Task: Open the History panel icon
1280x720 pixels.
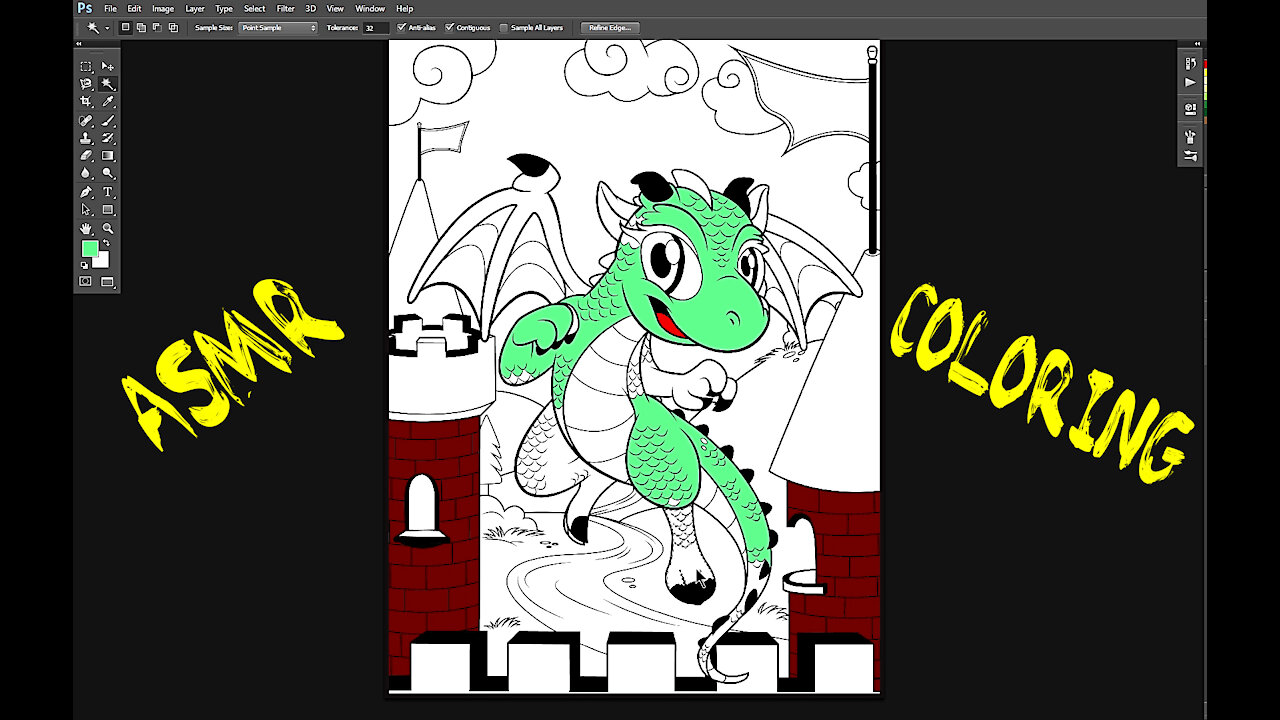Action: tap(1190, 63)
